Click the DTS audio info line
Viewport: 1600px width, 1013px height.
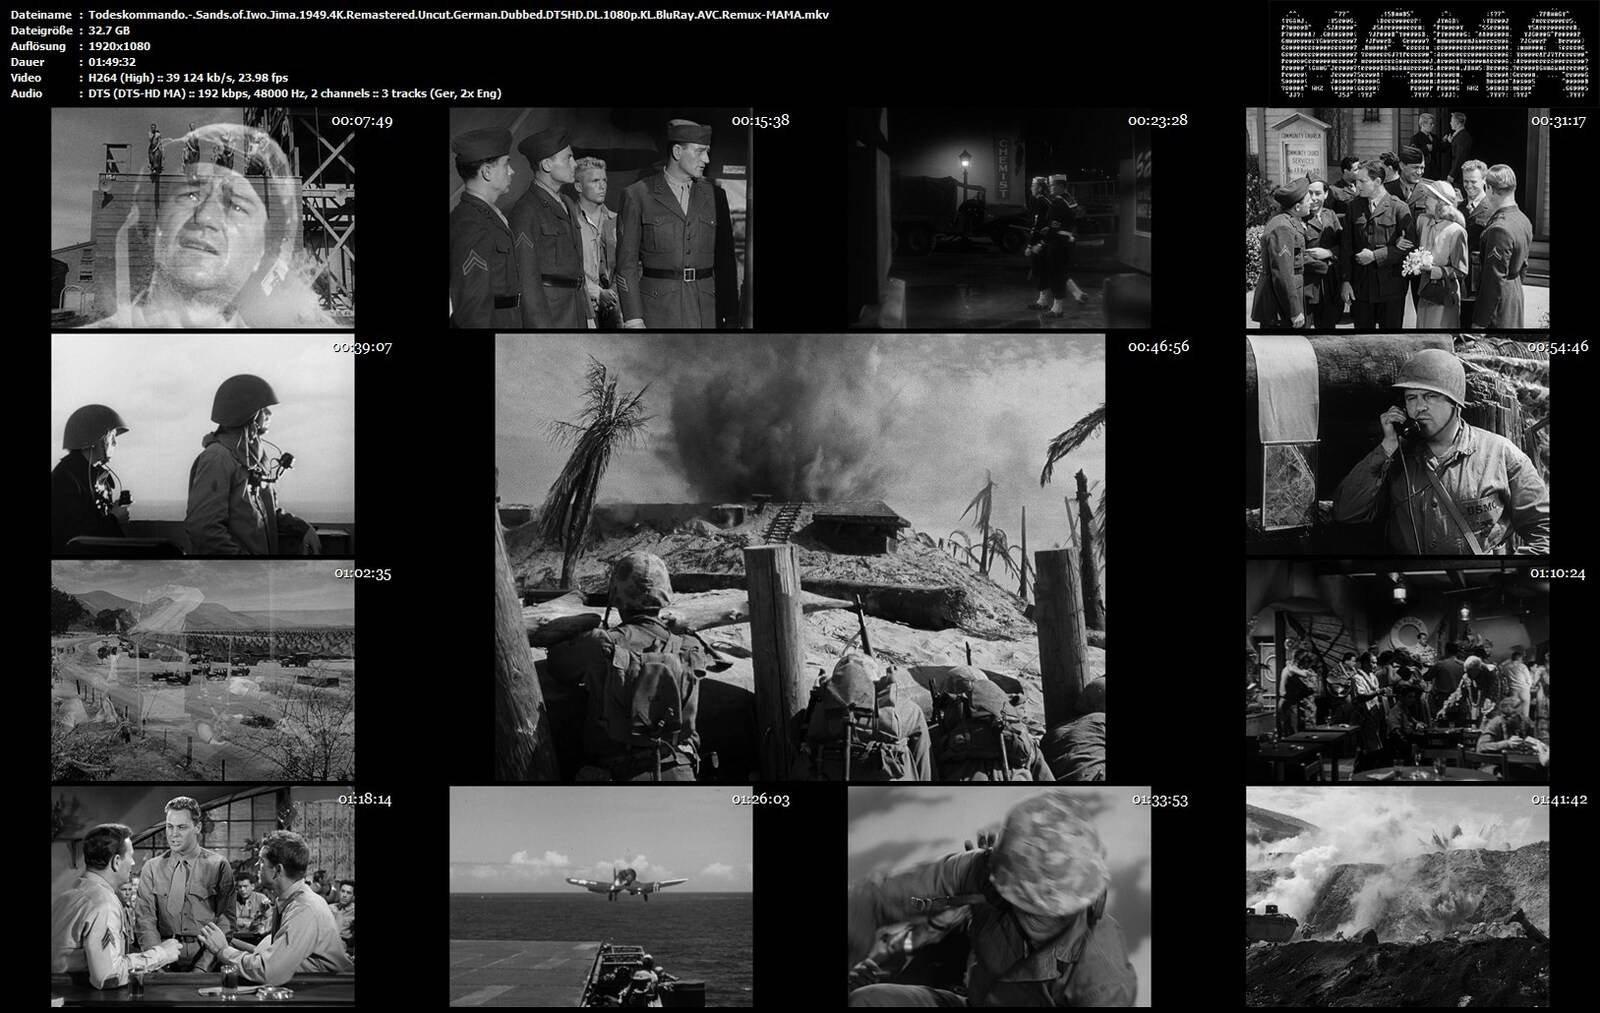tap(295, 93)
